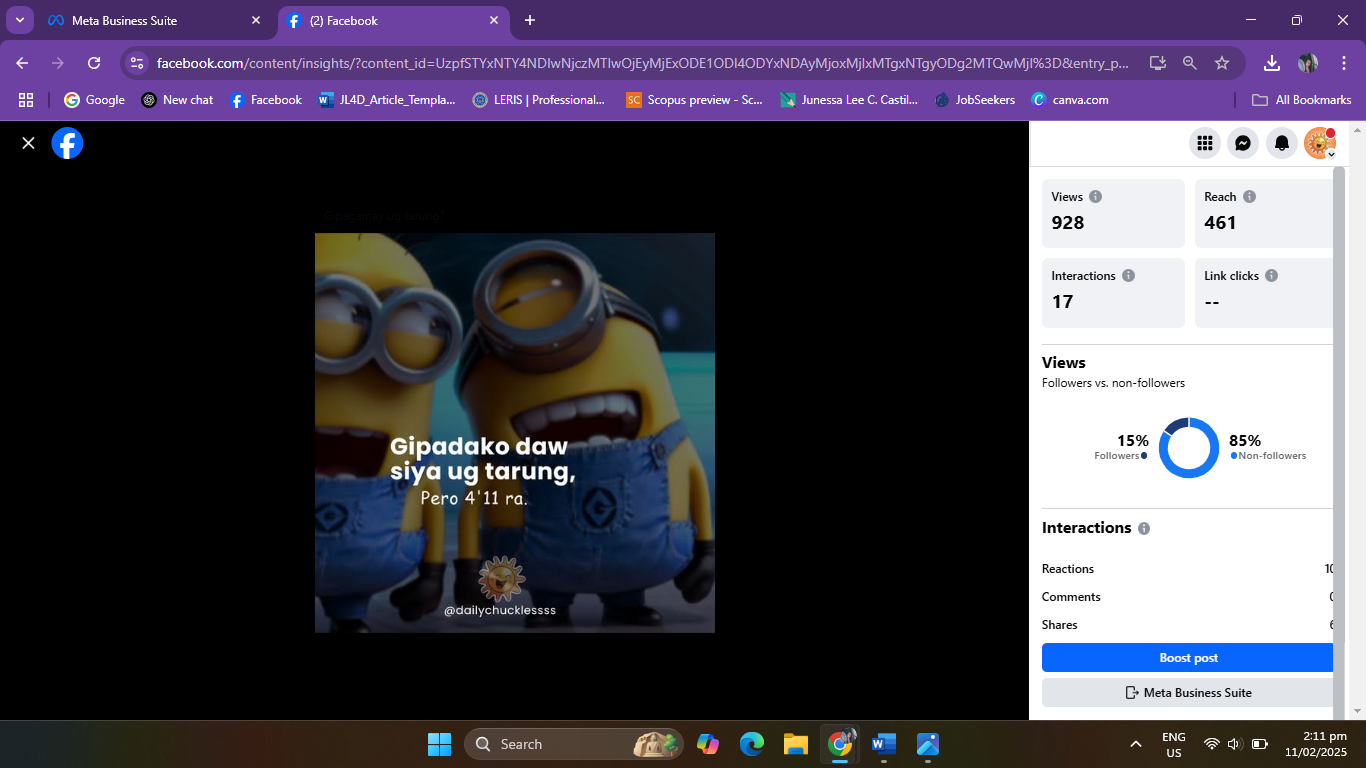Screen dimensions: 1366x768
Task: Click the info icon next to Link clicks
Action: click(x=1271, y=276)
